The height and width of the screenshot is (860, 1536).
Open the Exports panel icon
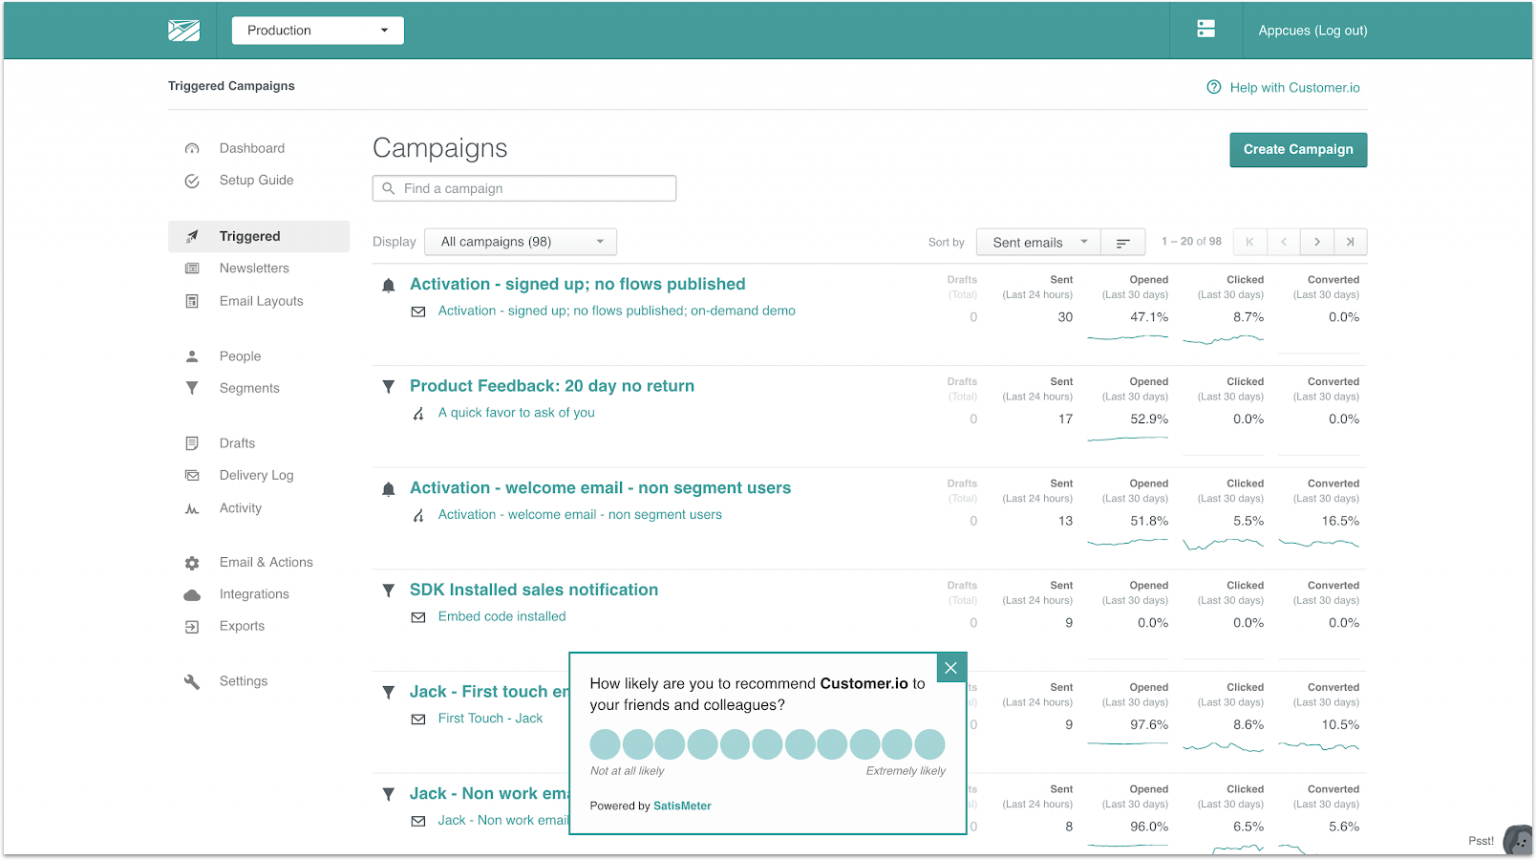191,626
